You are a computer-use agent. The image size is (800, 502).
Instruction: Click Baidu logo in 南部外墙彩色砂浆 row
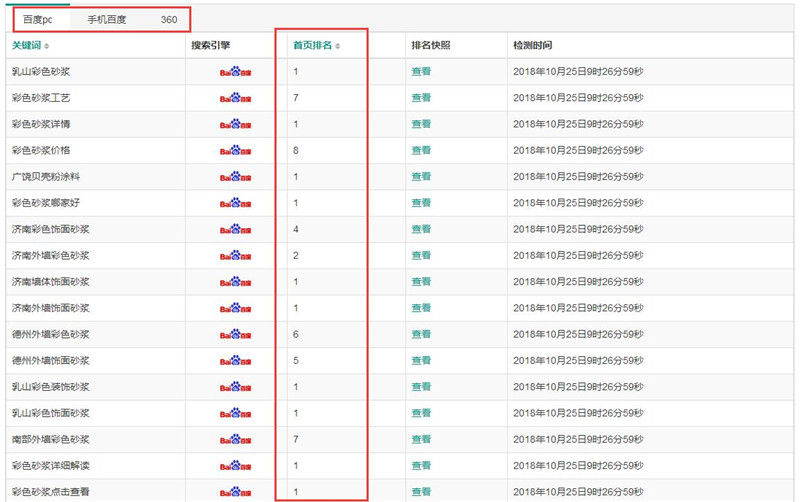236,439
